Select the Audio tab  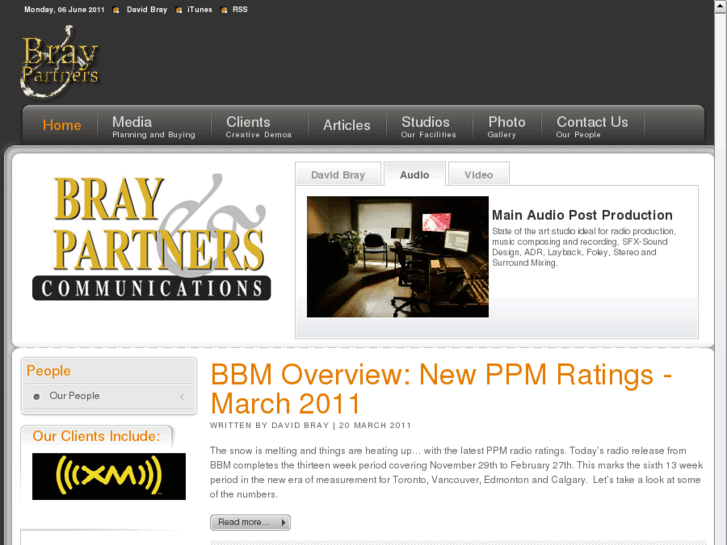415,174
